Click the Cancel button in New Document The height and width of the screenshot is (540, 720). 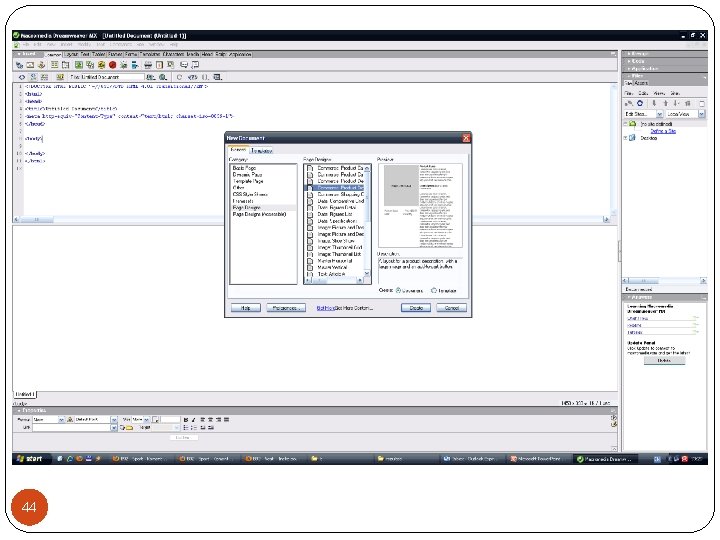(x=451, y=308)
